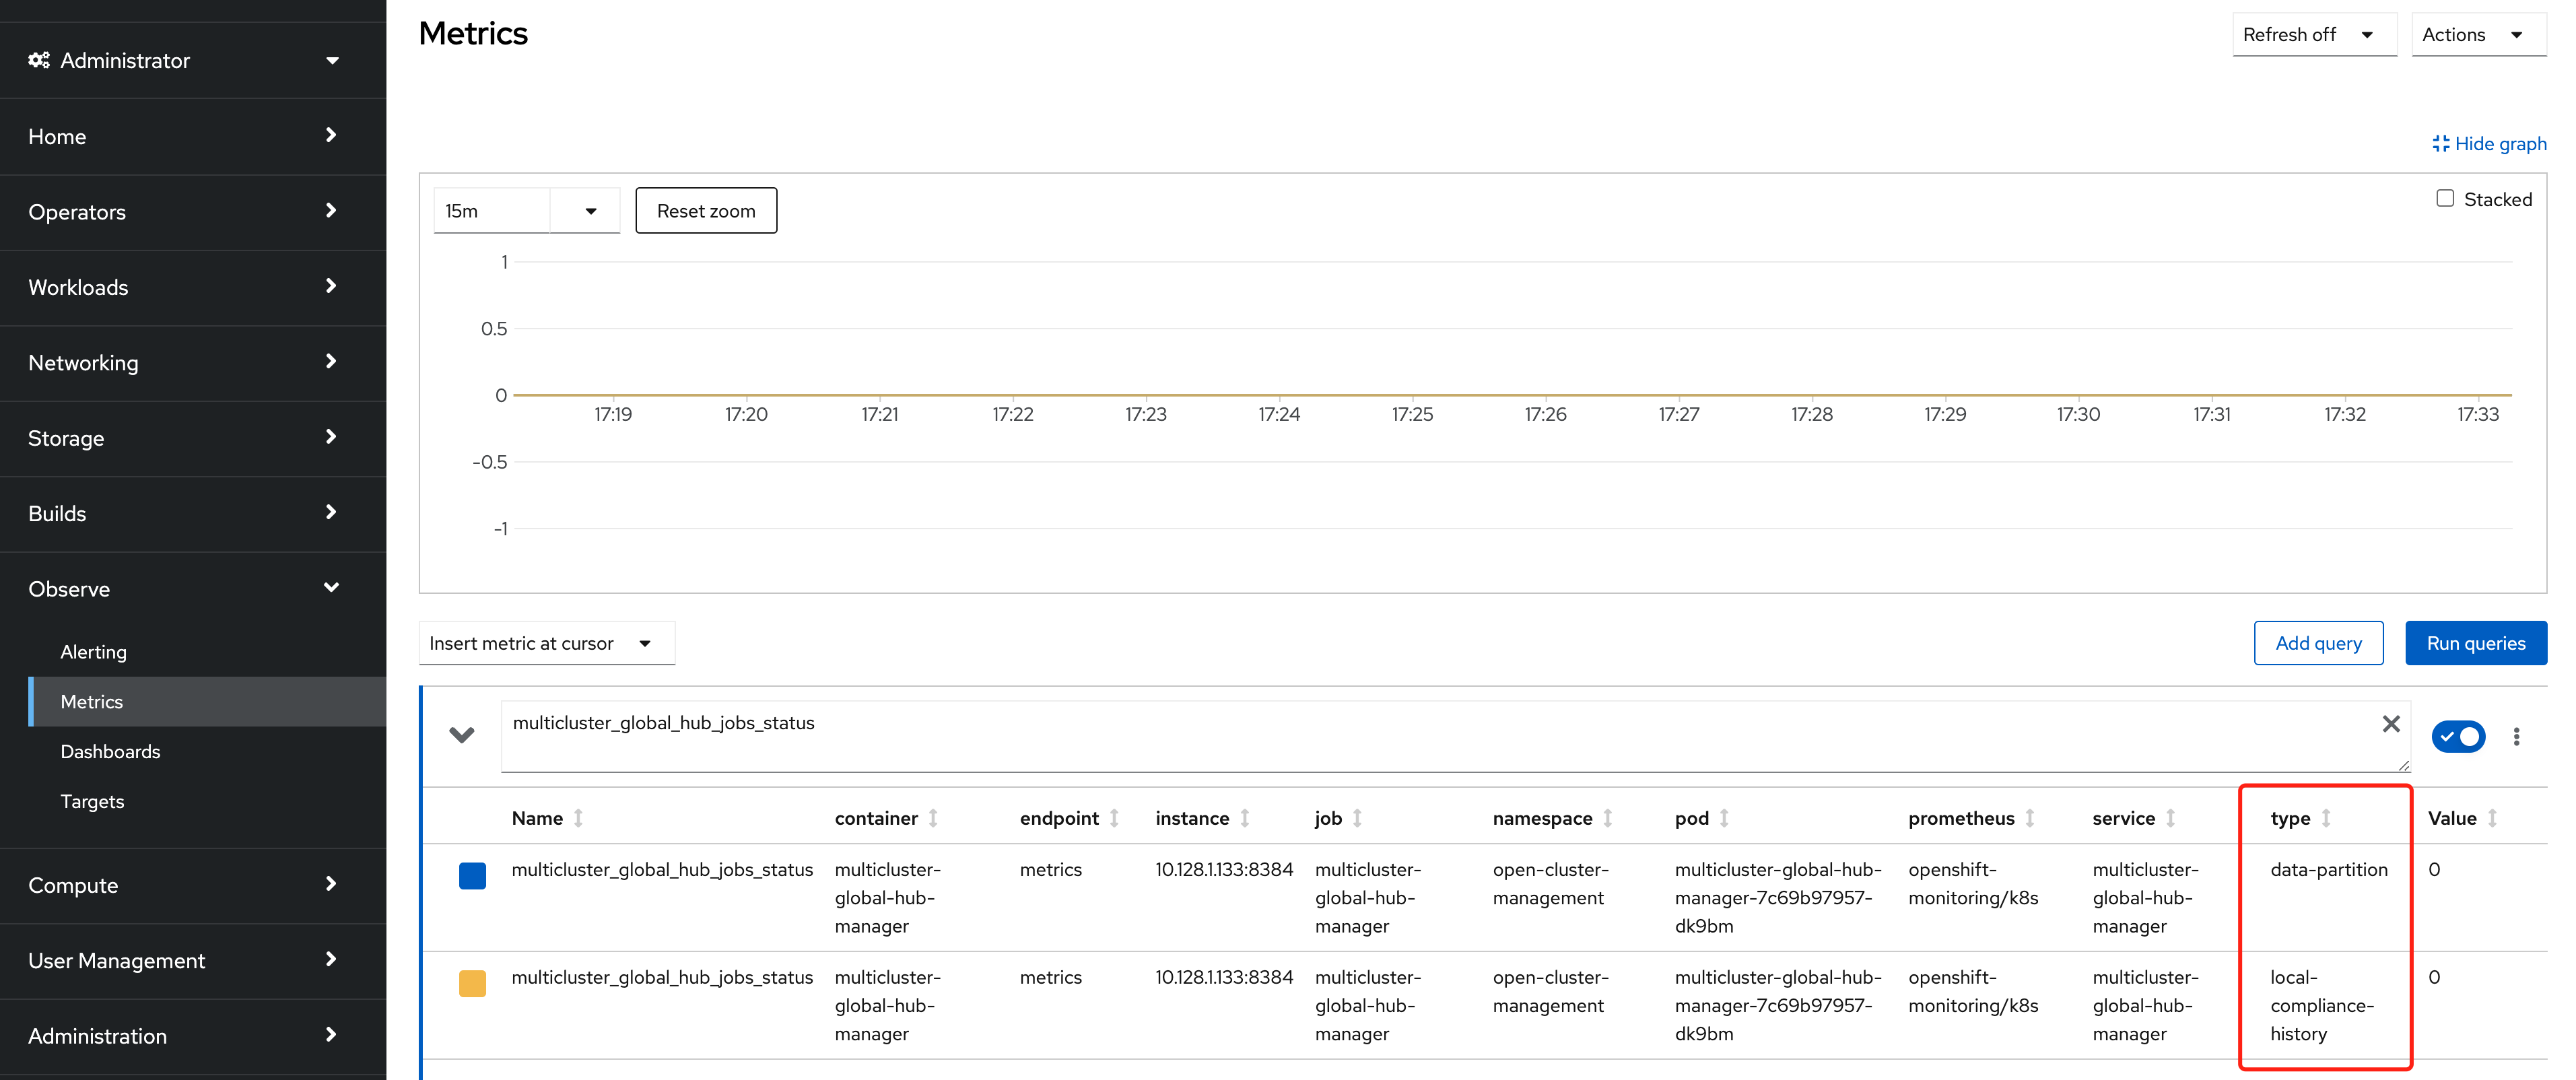Open the query kebab menu icon
Screen dimensions: 2576x1080
[2516, 737]
